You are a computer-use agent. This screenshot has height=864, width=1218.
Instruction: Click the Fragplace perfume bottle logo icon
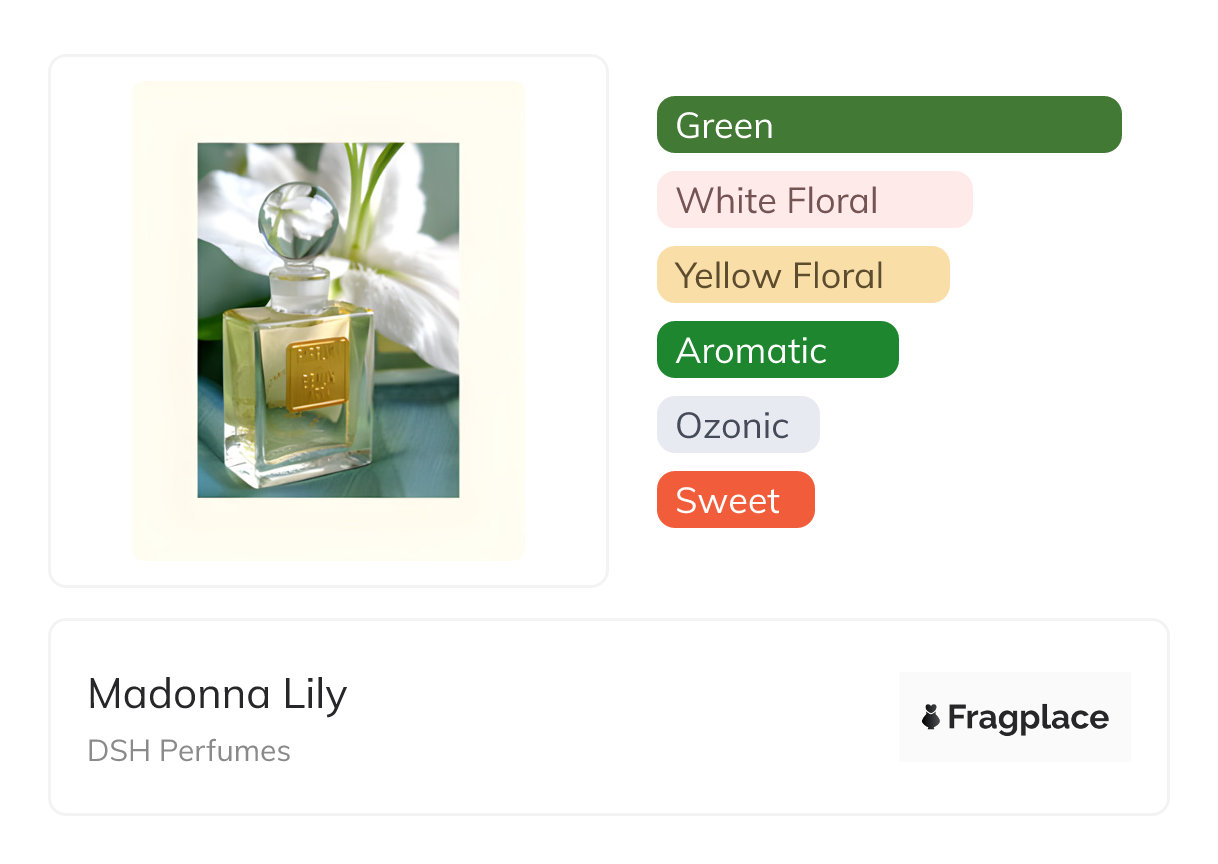tap(931, 717)
